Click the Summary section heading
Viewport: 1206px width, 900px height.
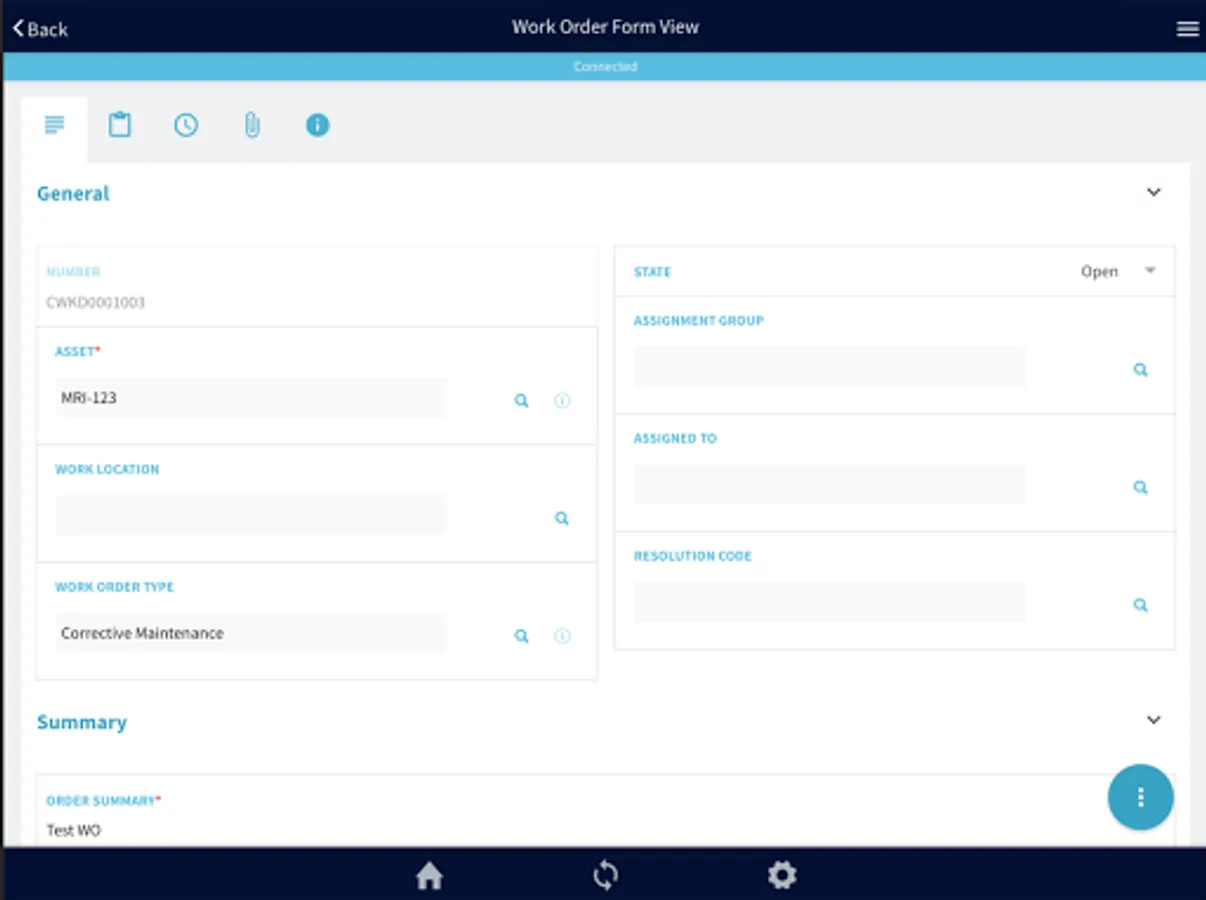[x=82, y=722]
